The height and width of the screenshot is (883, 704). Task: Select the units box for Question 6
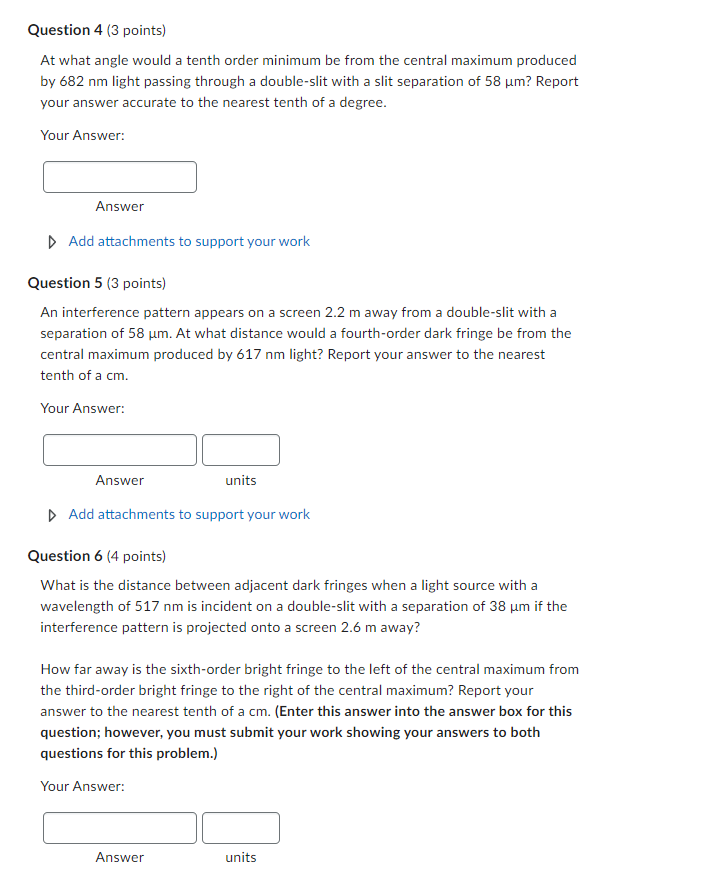click(240, 827)
